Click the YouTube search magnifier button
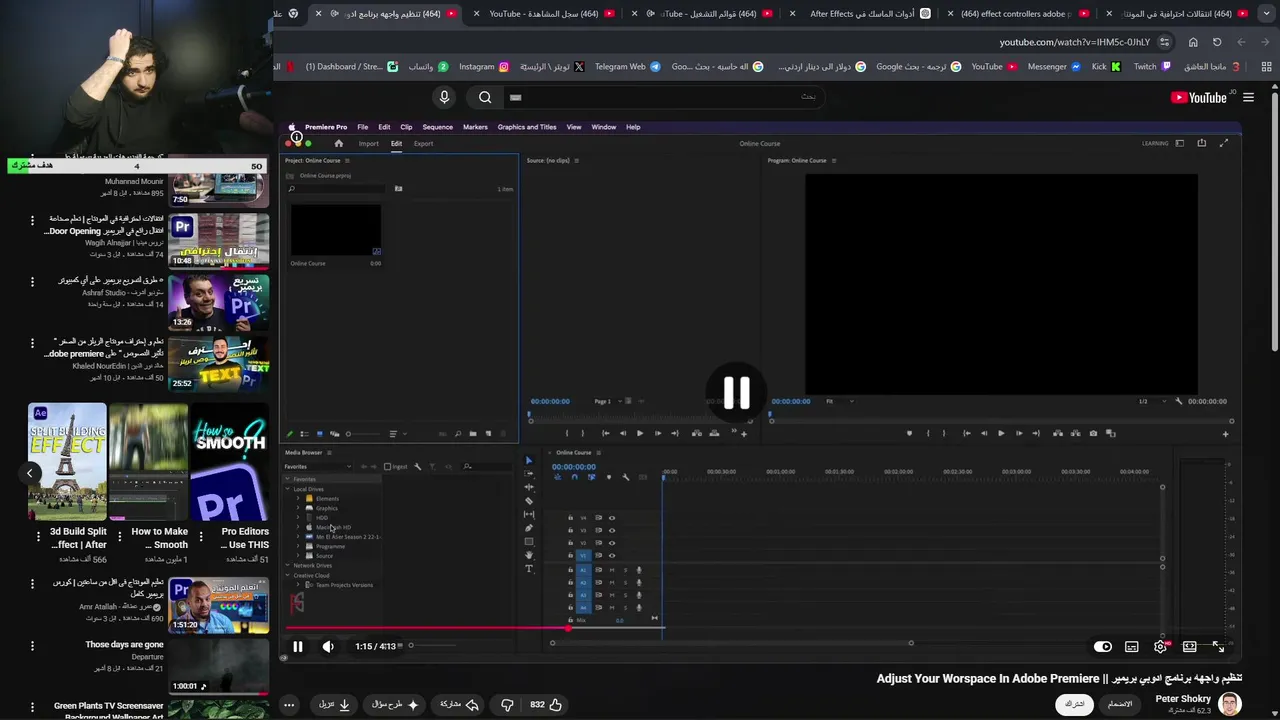 [485, 97]
